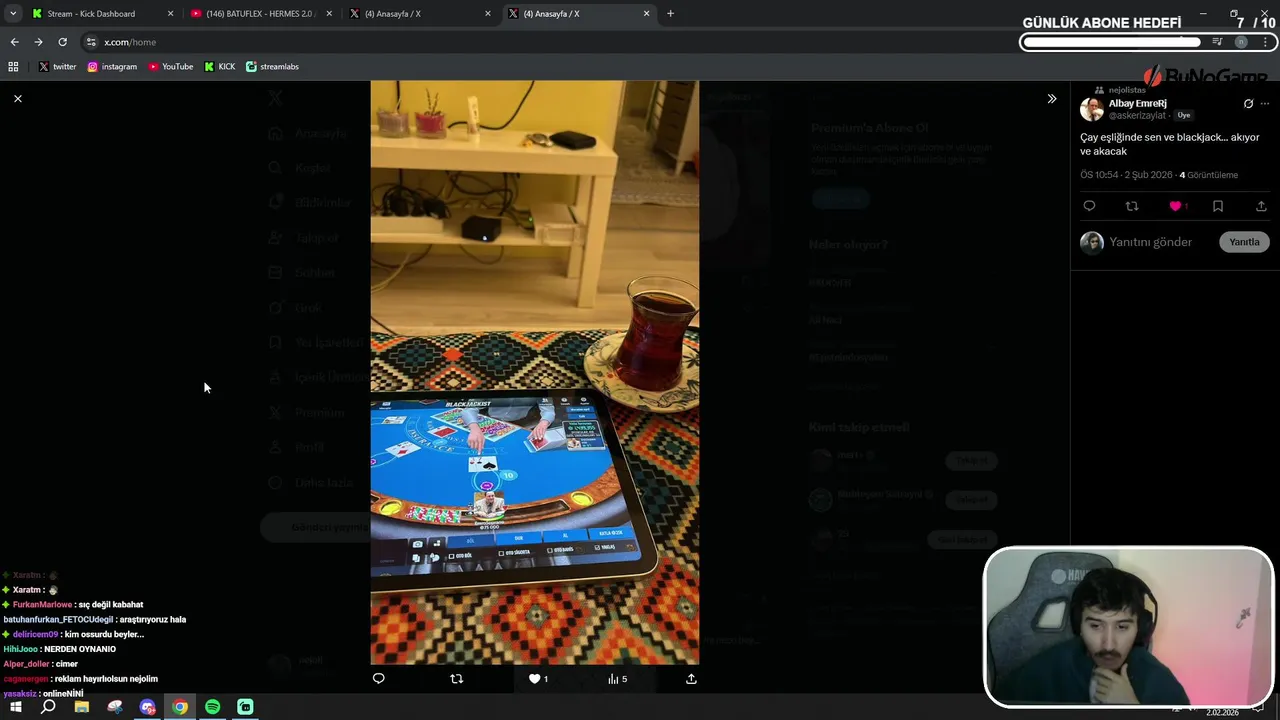The width and height of the screenshot is (1280, 720).
Task: Open the streamlabs bookmark
Action: click(272, 67)
